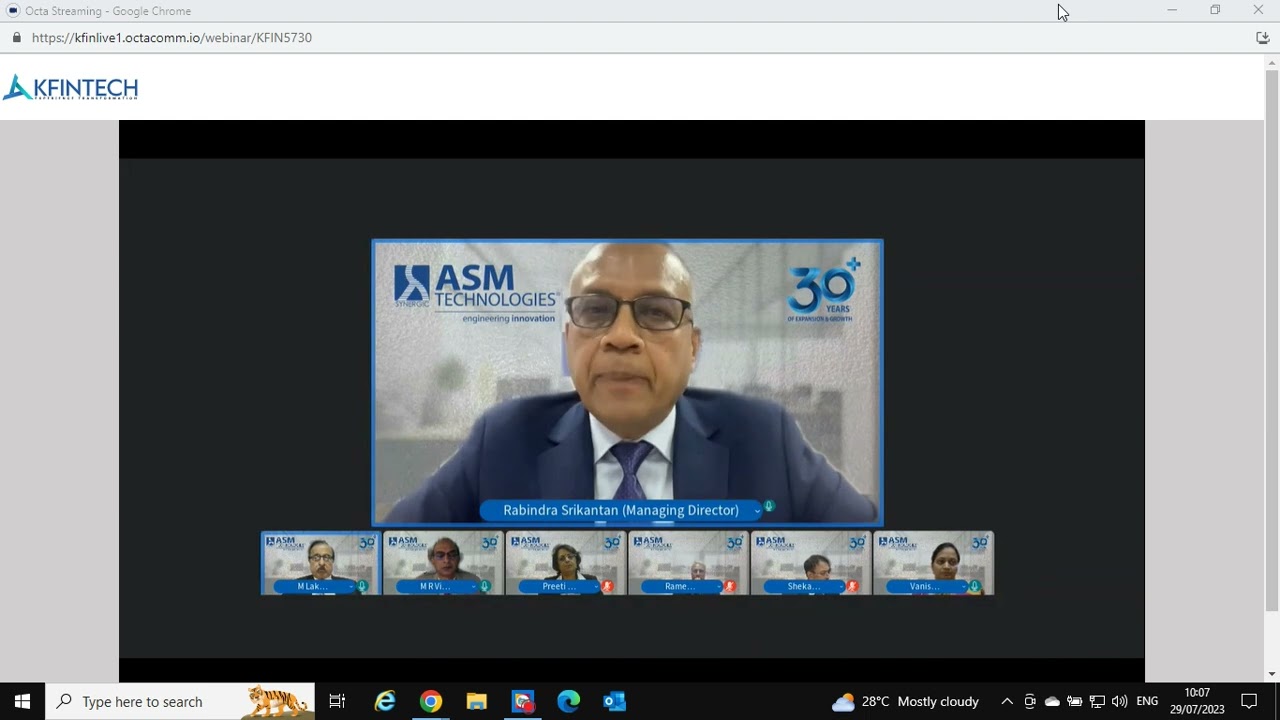Click the scrollbar up arrow
Screen dimensions: 1280x720
click(1272, 62)
